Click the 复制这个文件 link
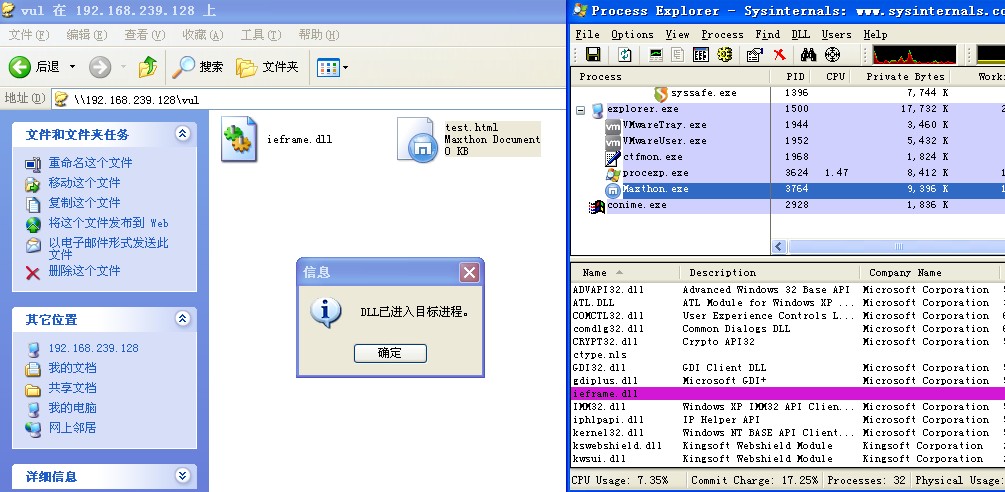The height and width of the screenshot is (492, 1005). click(85, 203)
